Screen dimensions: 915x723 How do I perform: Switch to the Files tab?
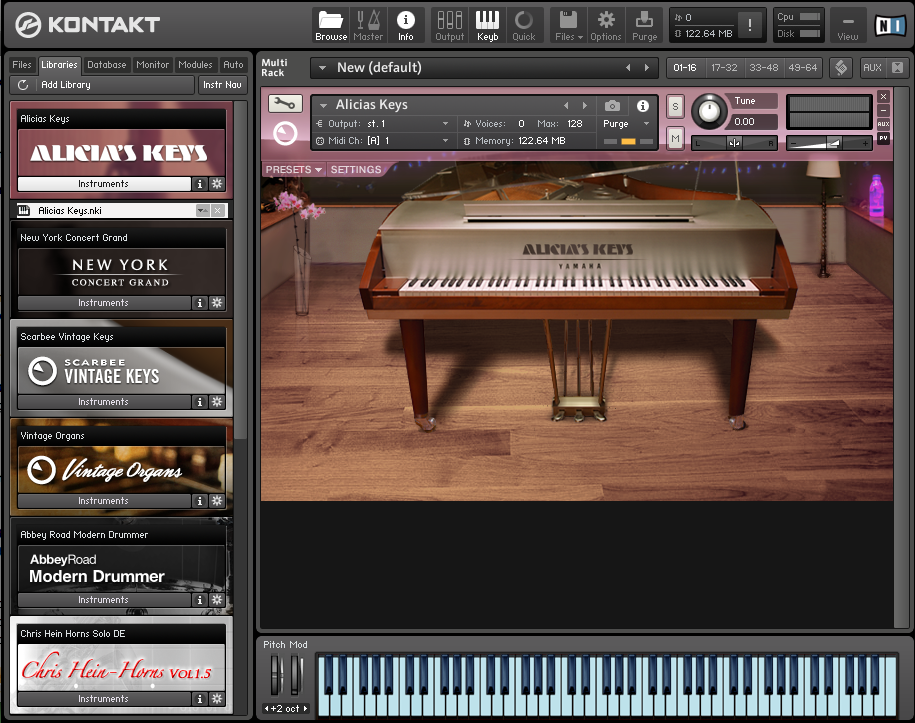[22, 65]
